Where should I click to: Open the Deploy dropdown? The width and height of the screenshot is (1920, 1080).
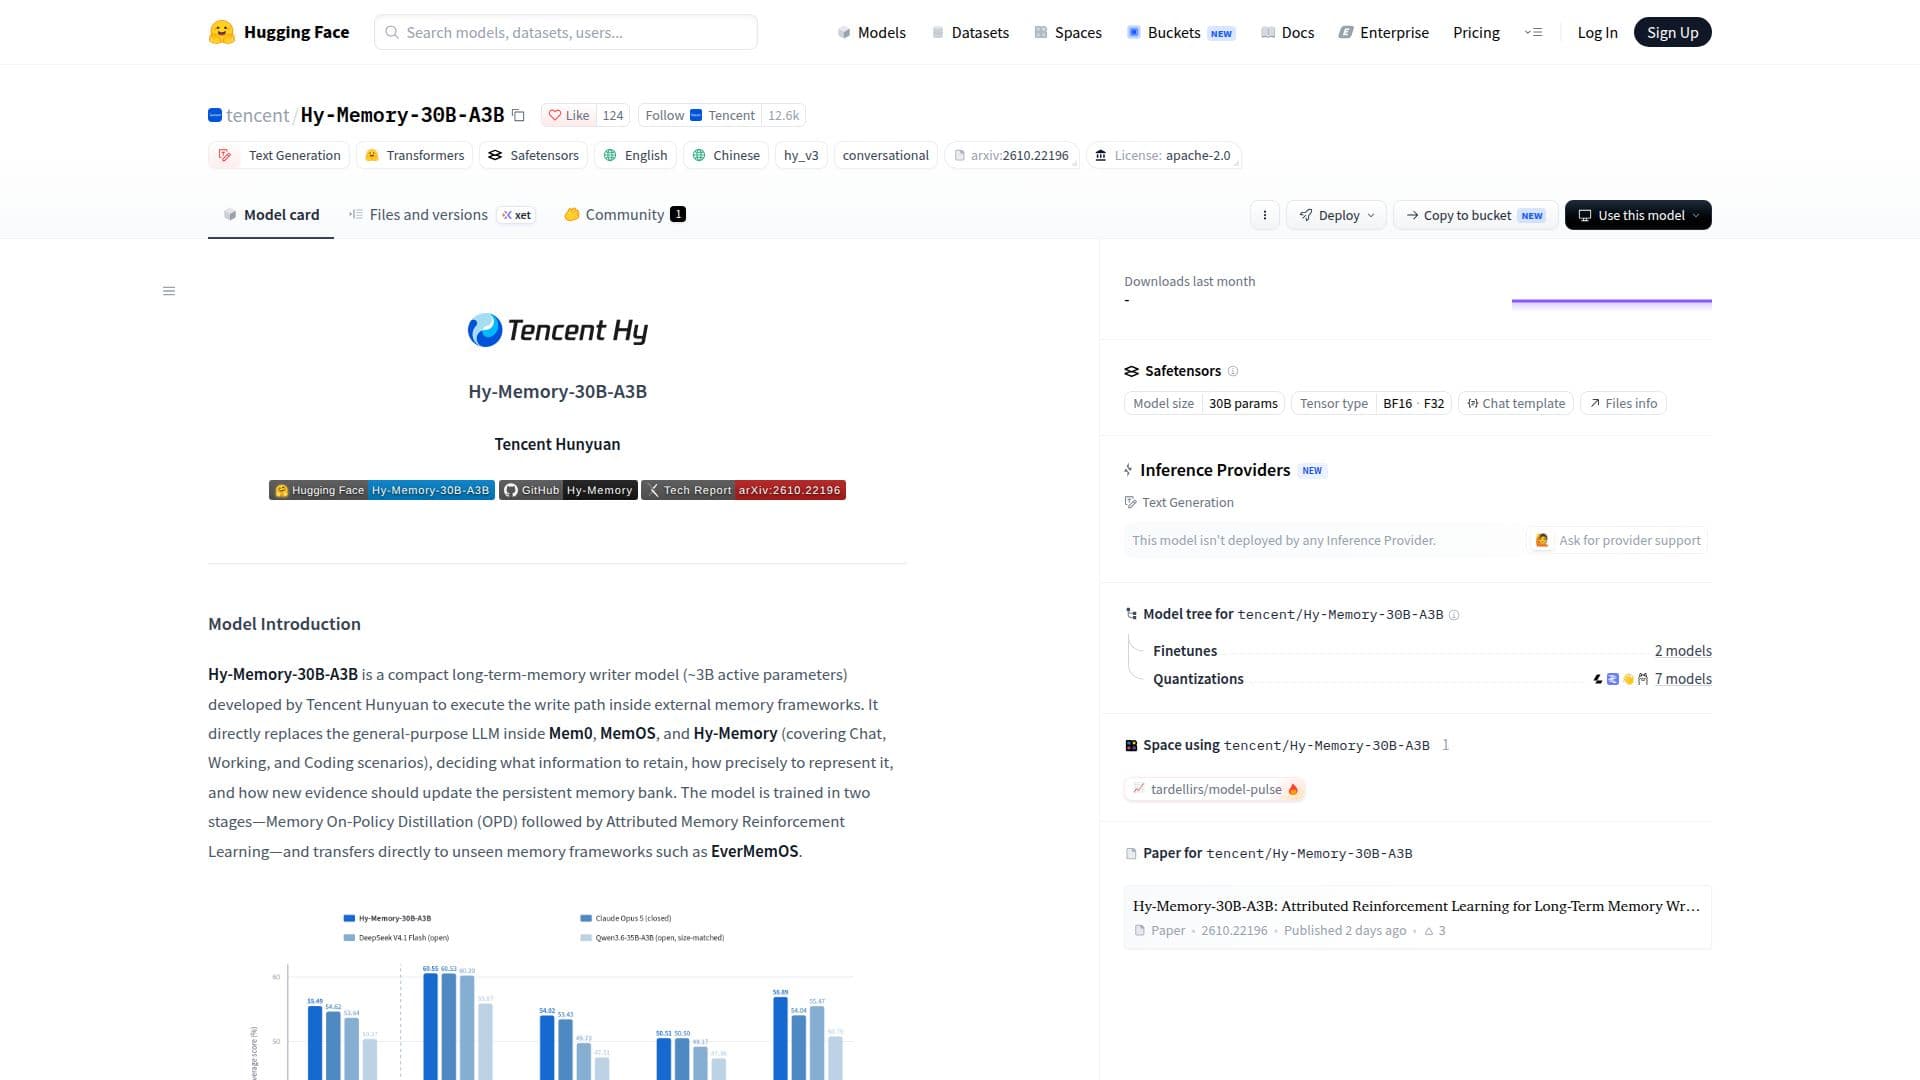[x=1336, y=215]
